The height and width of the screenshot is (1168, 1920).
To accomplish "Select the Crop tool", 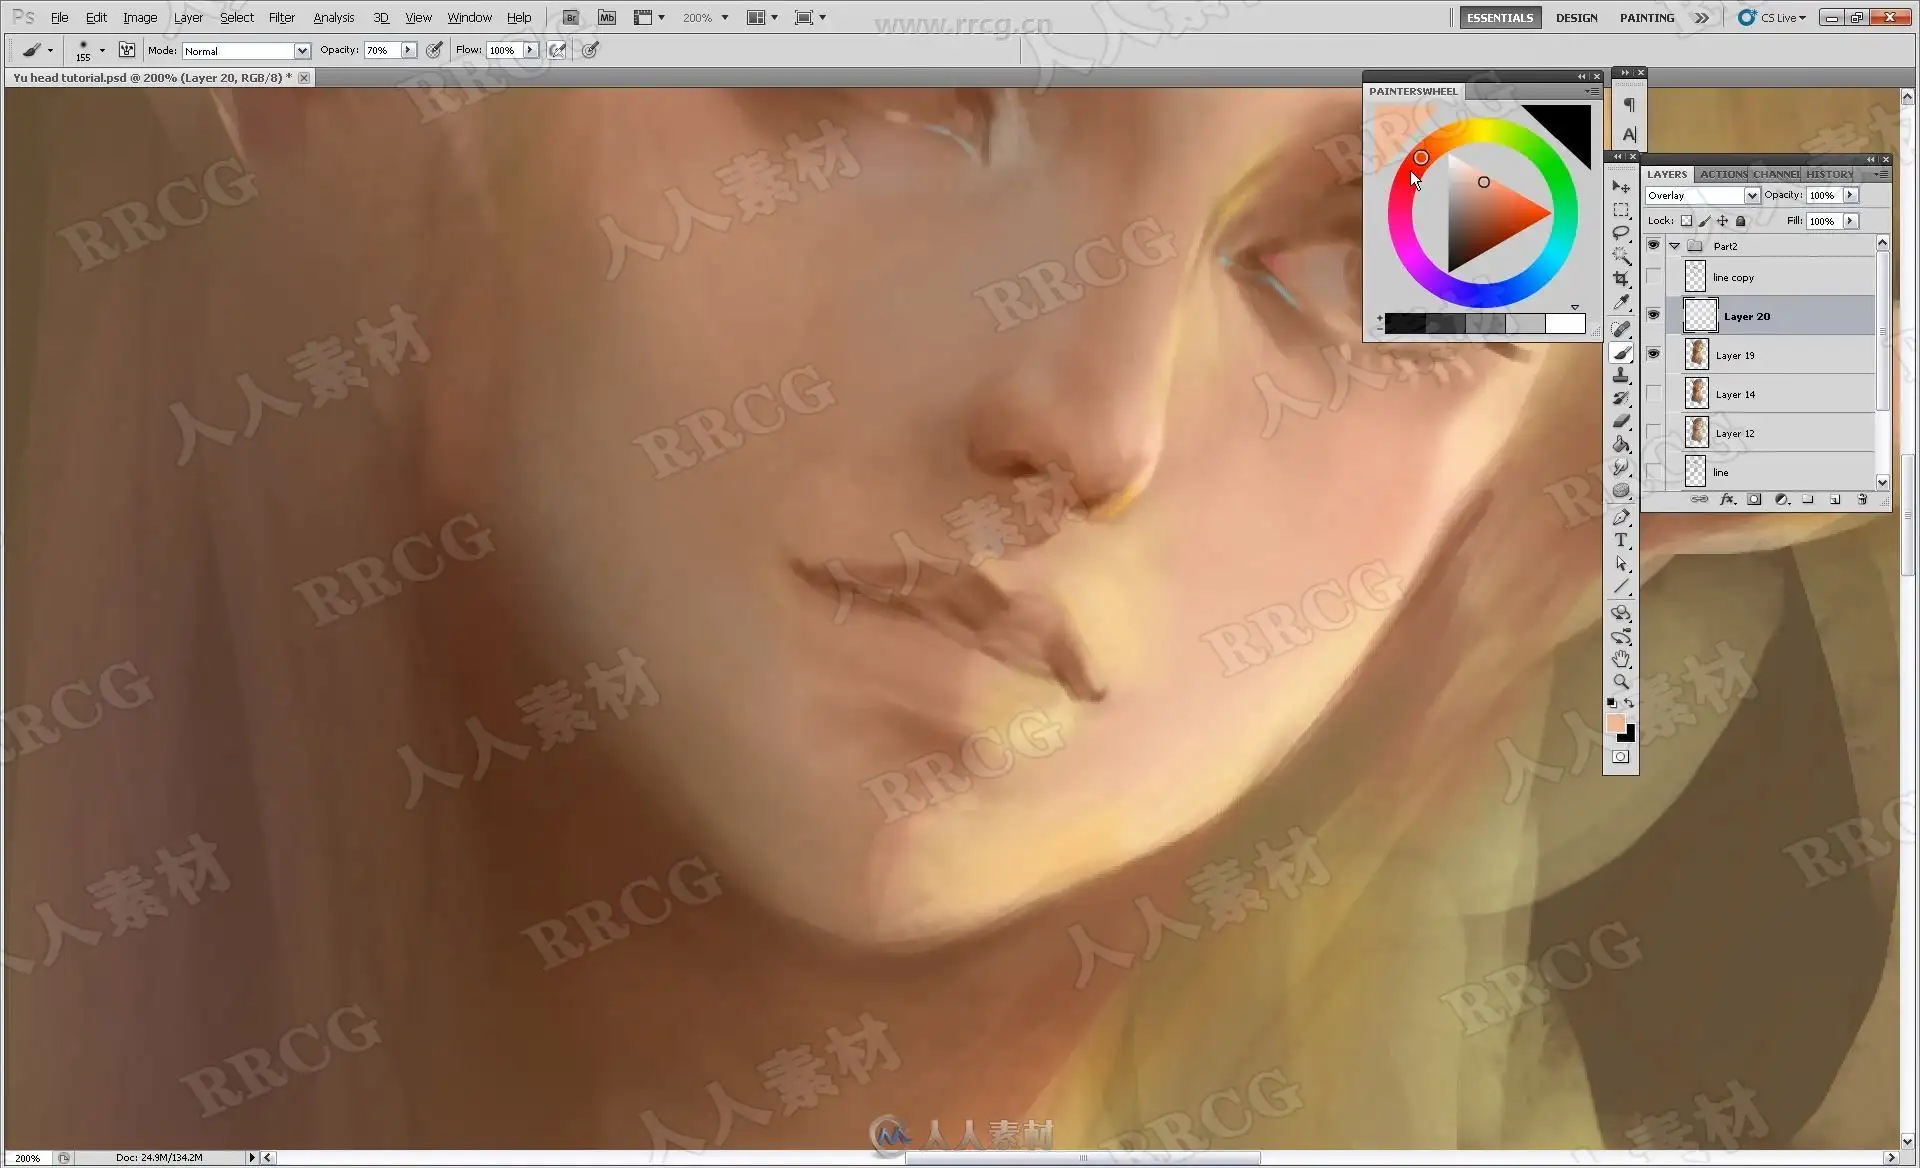I will 1621,279.
